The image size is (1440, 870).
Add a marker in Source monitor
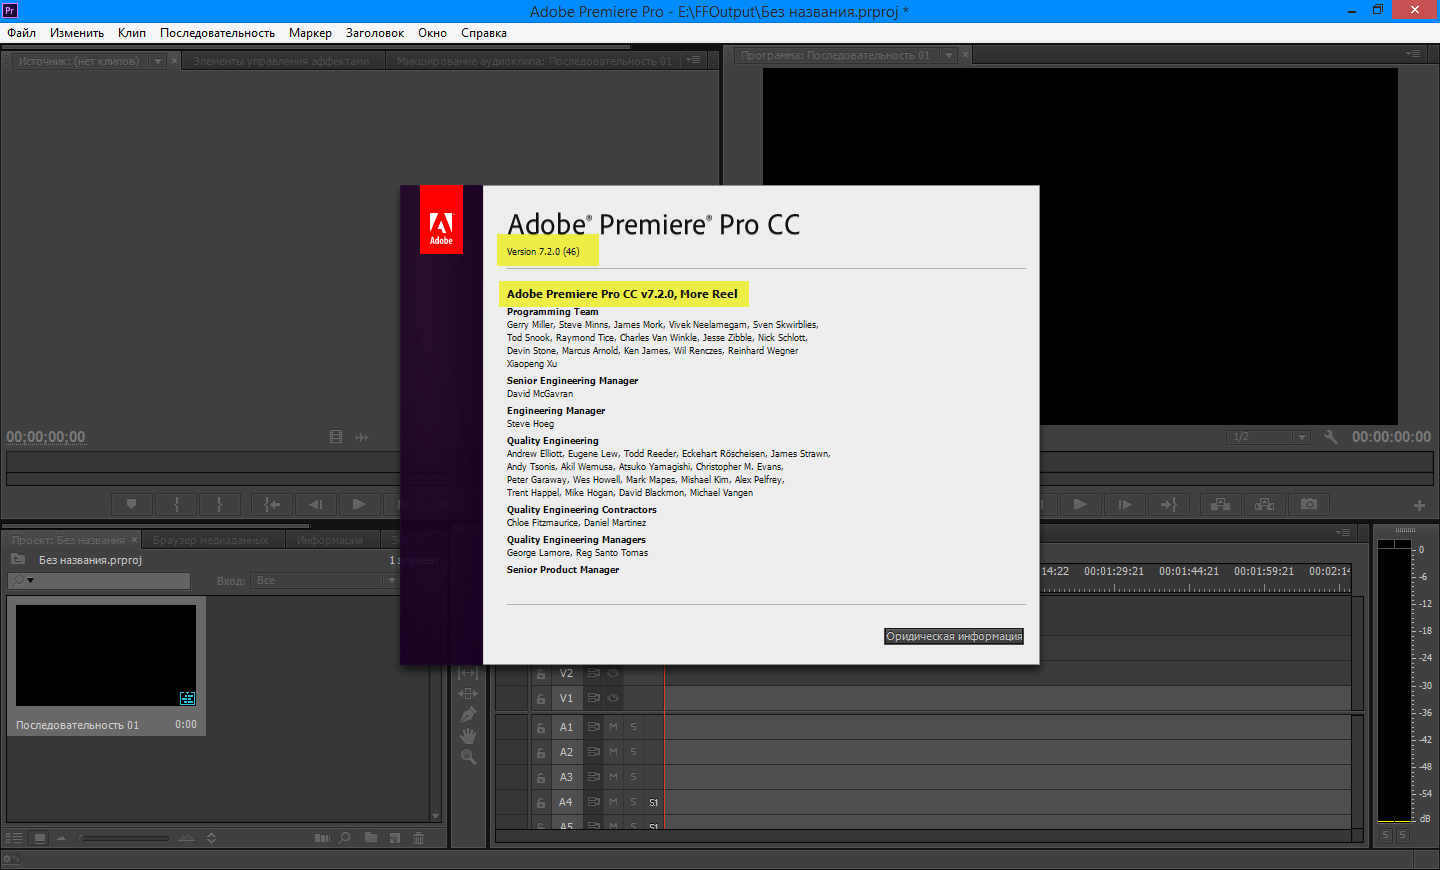pos(131,504)
